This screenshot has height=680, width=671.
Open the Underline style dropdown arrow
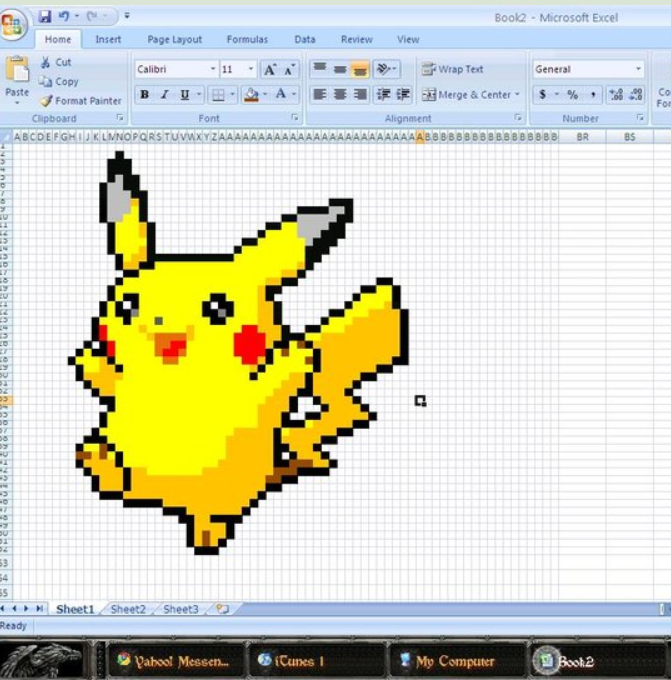pyautogui.click(x=199, y=94)
